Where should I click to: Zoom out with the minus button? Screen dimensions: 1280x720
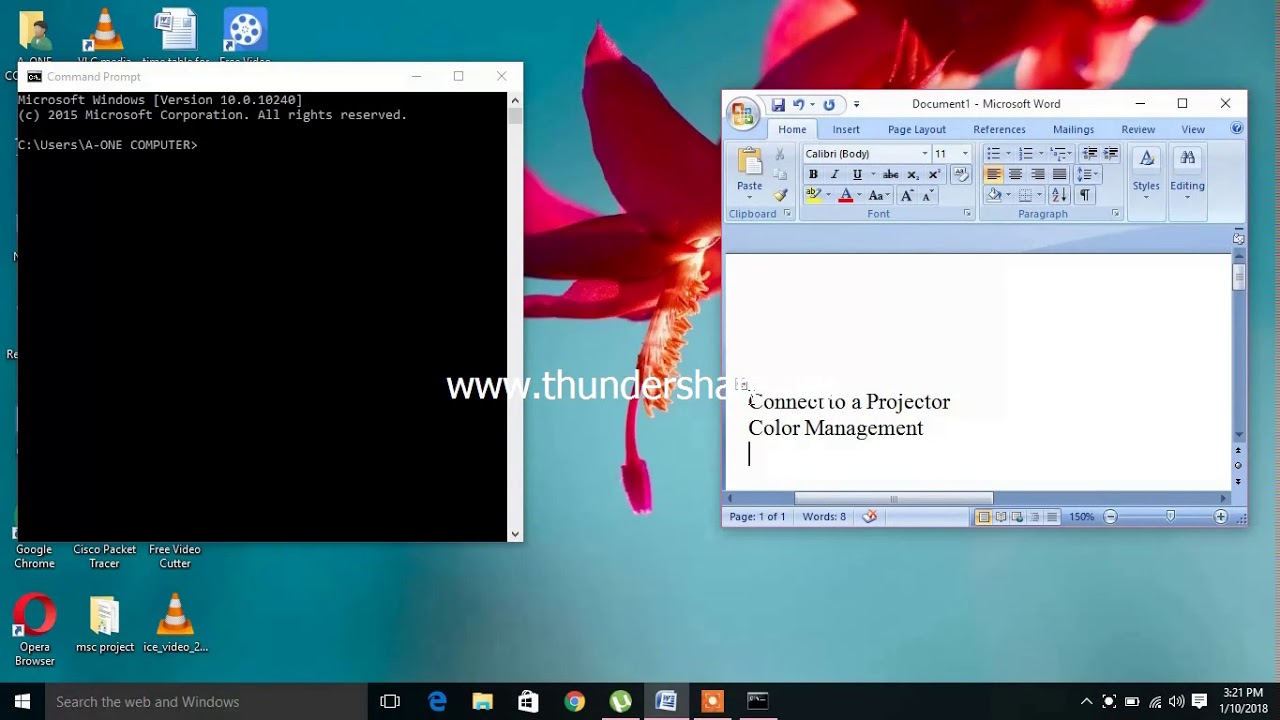[x=1110, y=517]
